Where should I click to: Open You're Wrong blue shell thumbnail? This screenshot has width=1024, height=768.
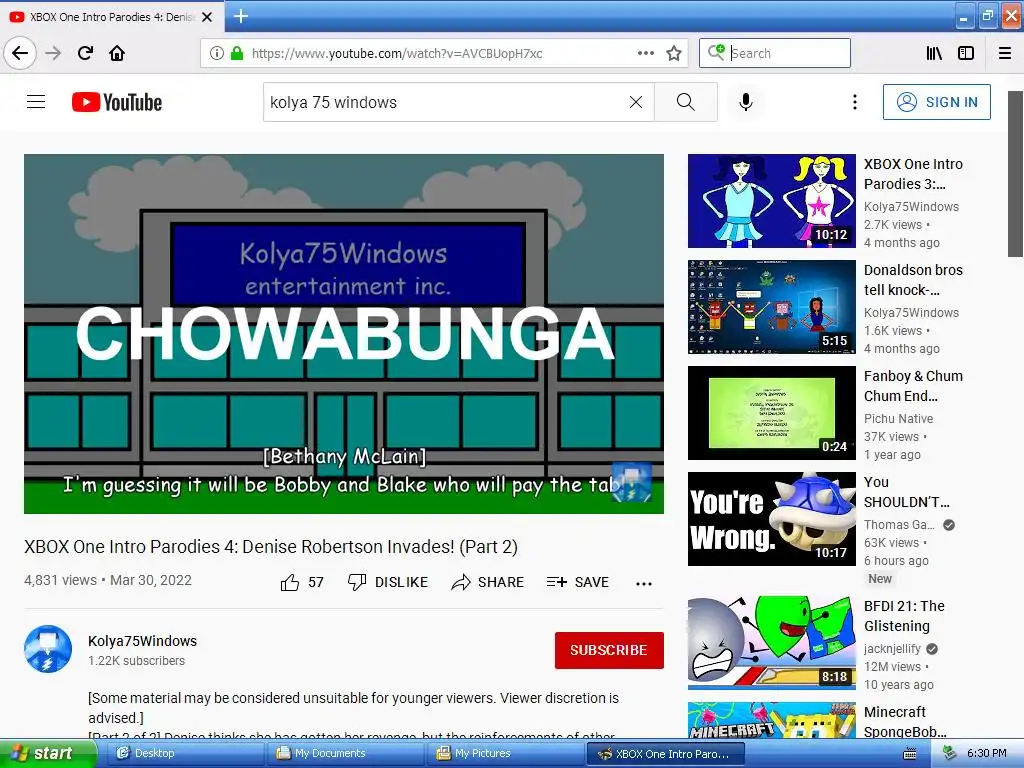click(x=771, y=519)
